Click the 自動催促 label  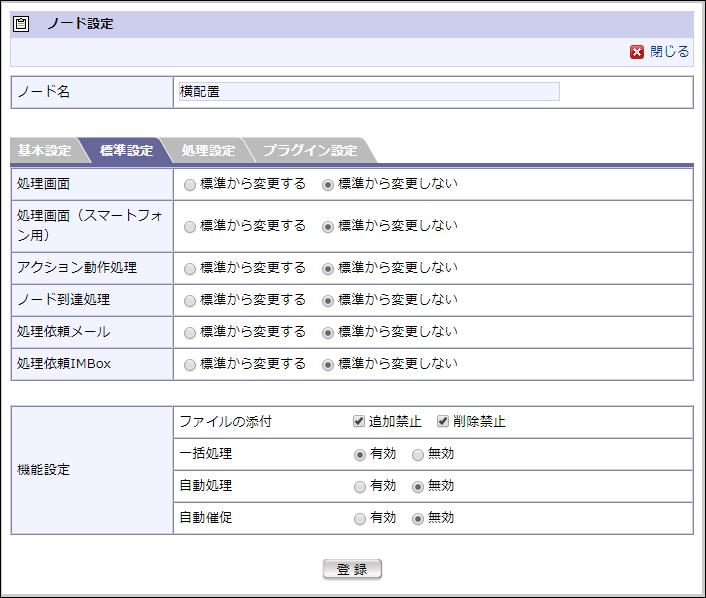206,517
